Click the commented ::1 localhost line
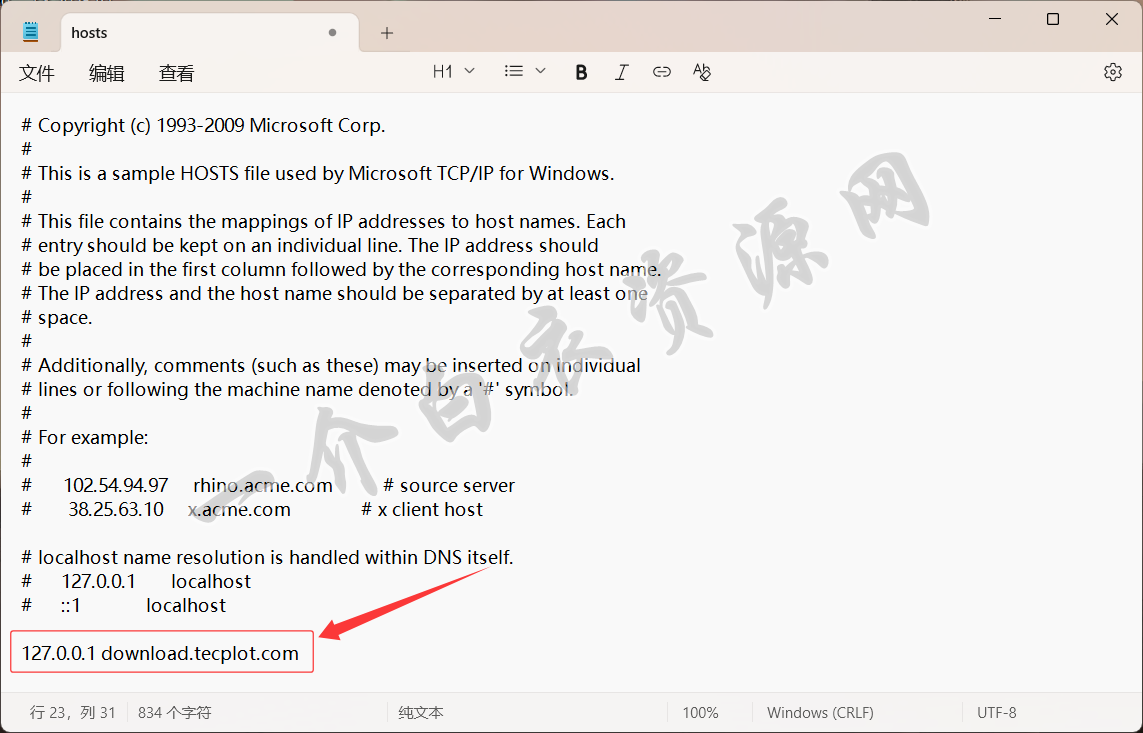This screenshot has width=1143, height=733. 124,605
